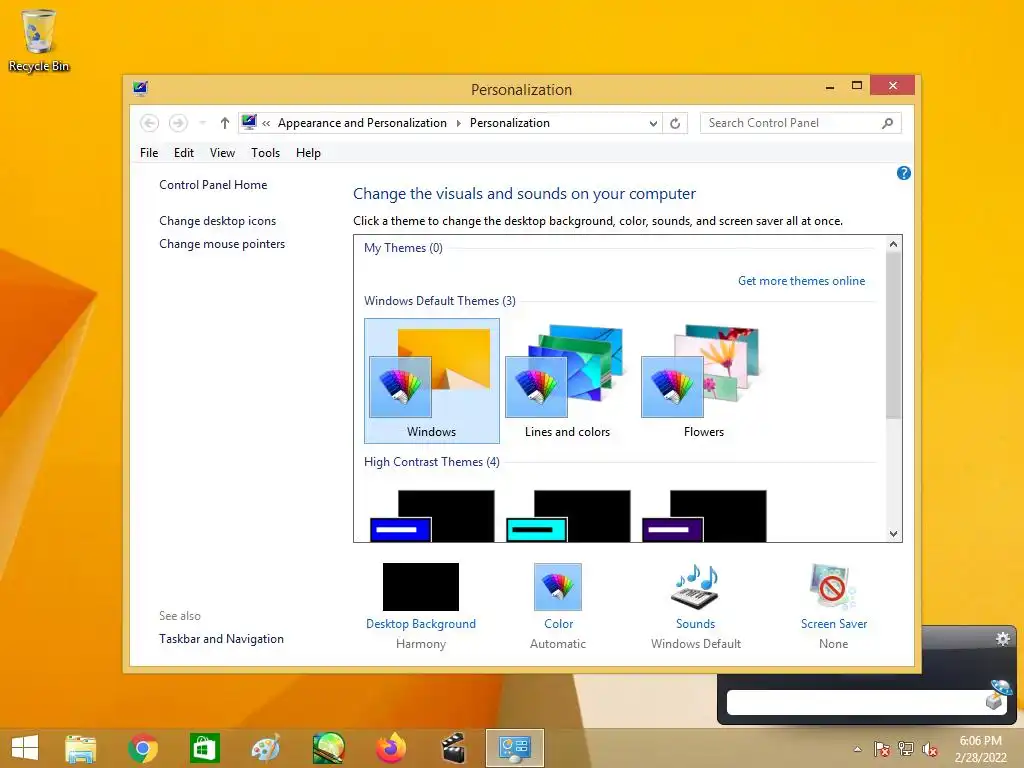Go up one level with Up arrow
Screen dimensions: 1024x768
click(x=225, y=123)
